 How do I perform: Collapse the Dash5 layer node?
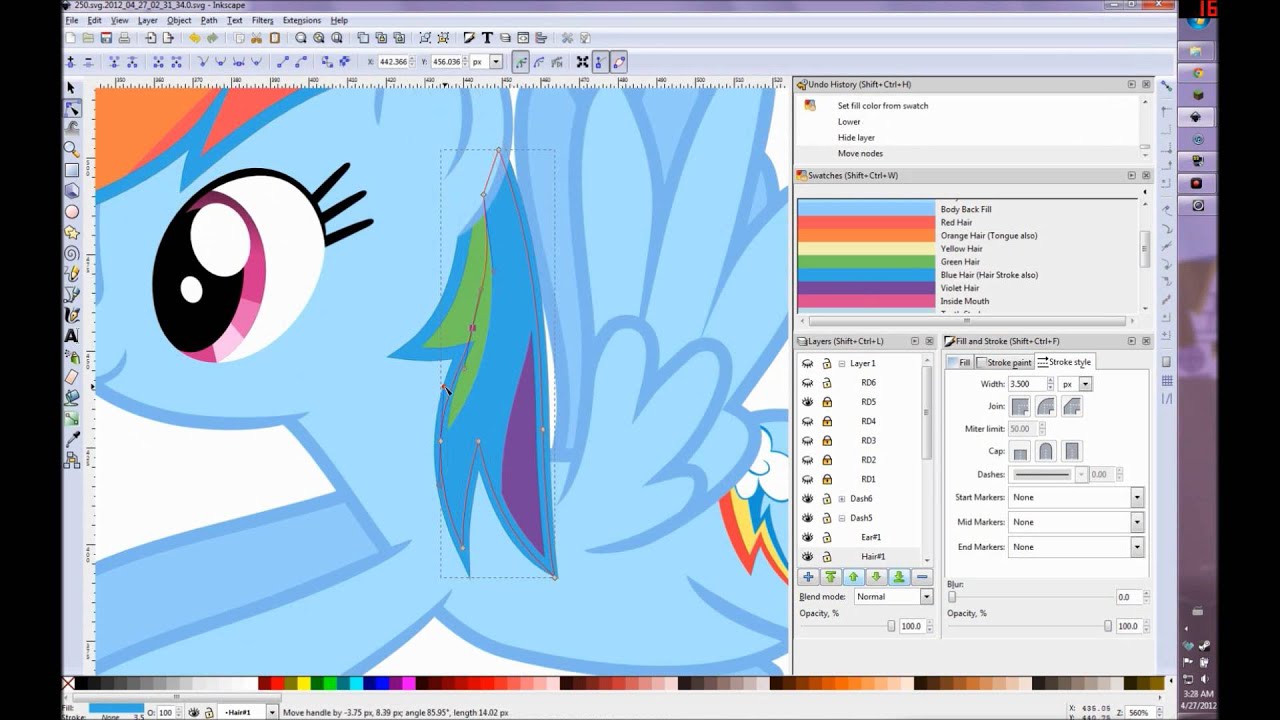(842, 518)
